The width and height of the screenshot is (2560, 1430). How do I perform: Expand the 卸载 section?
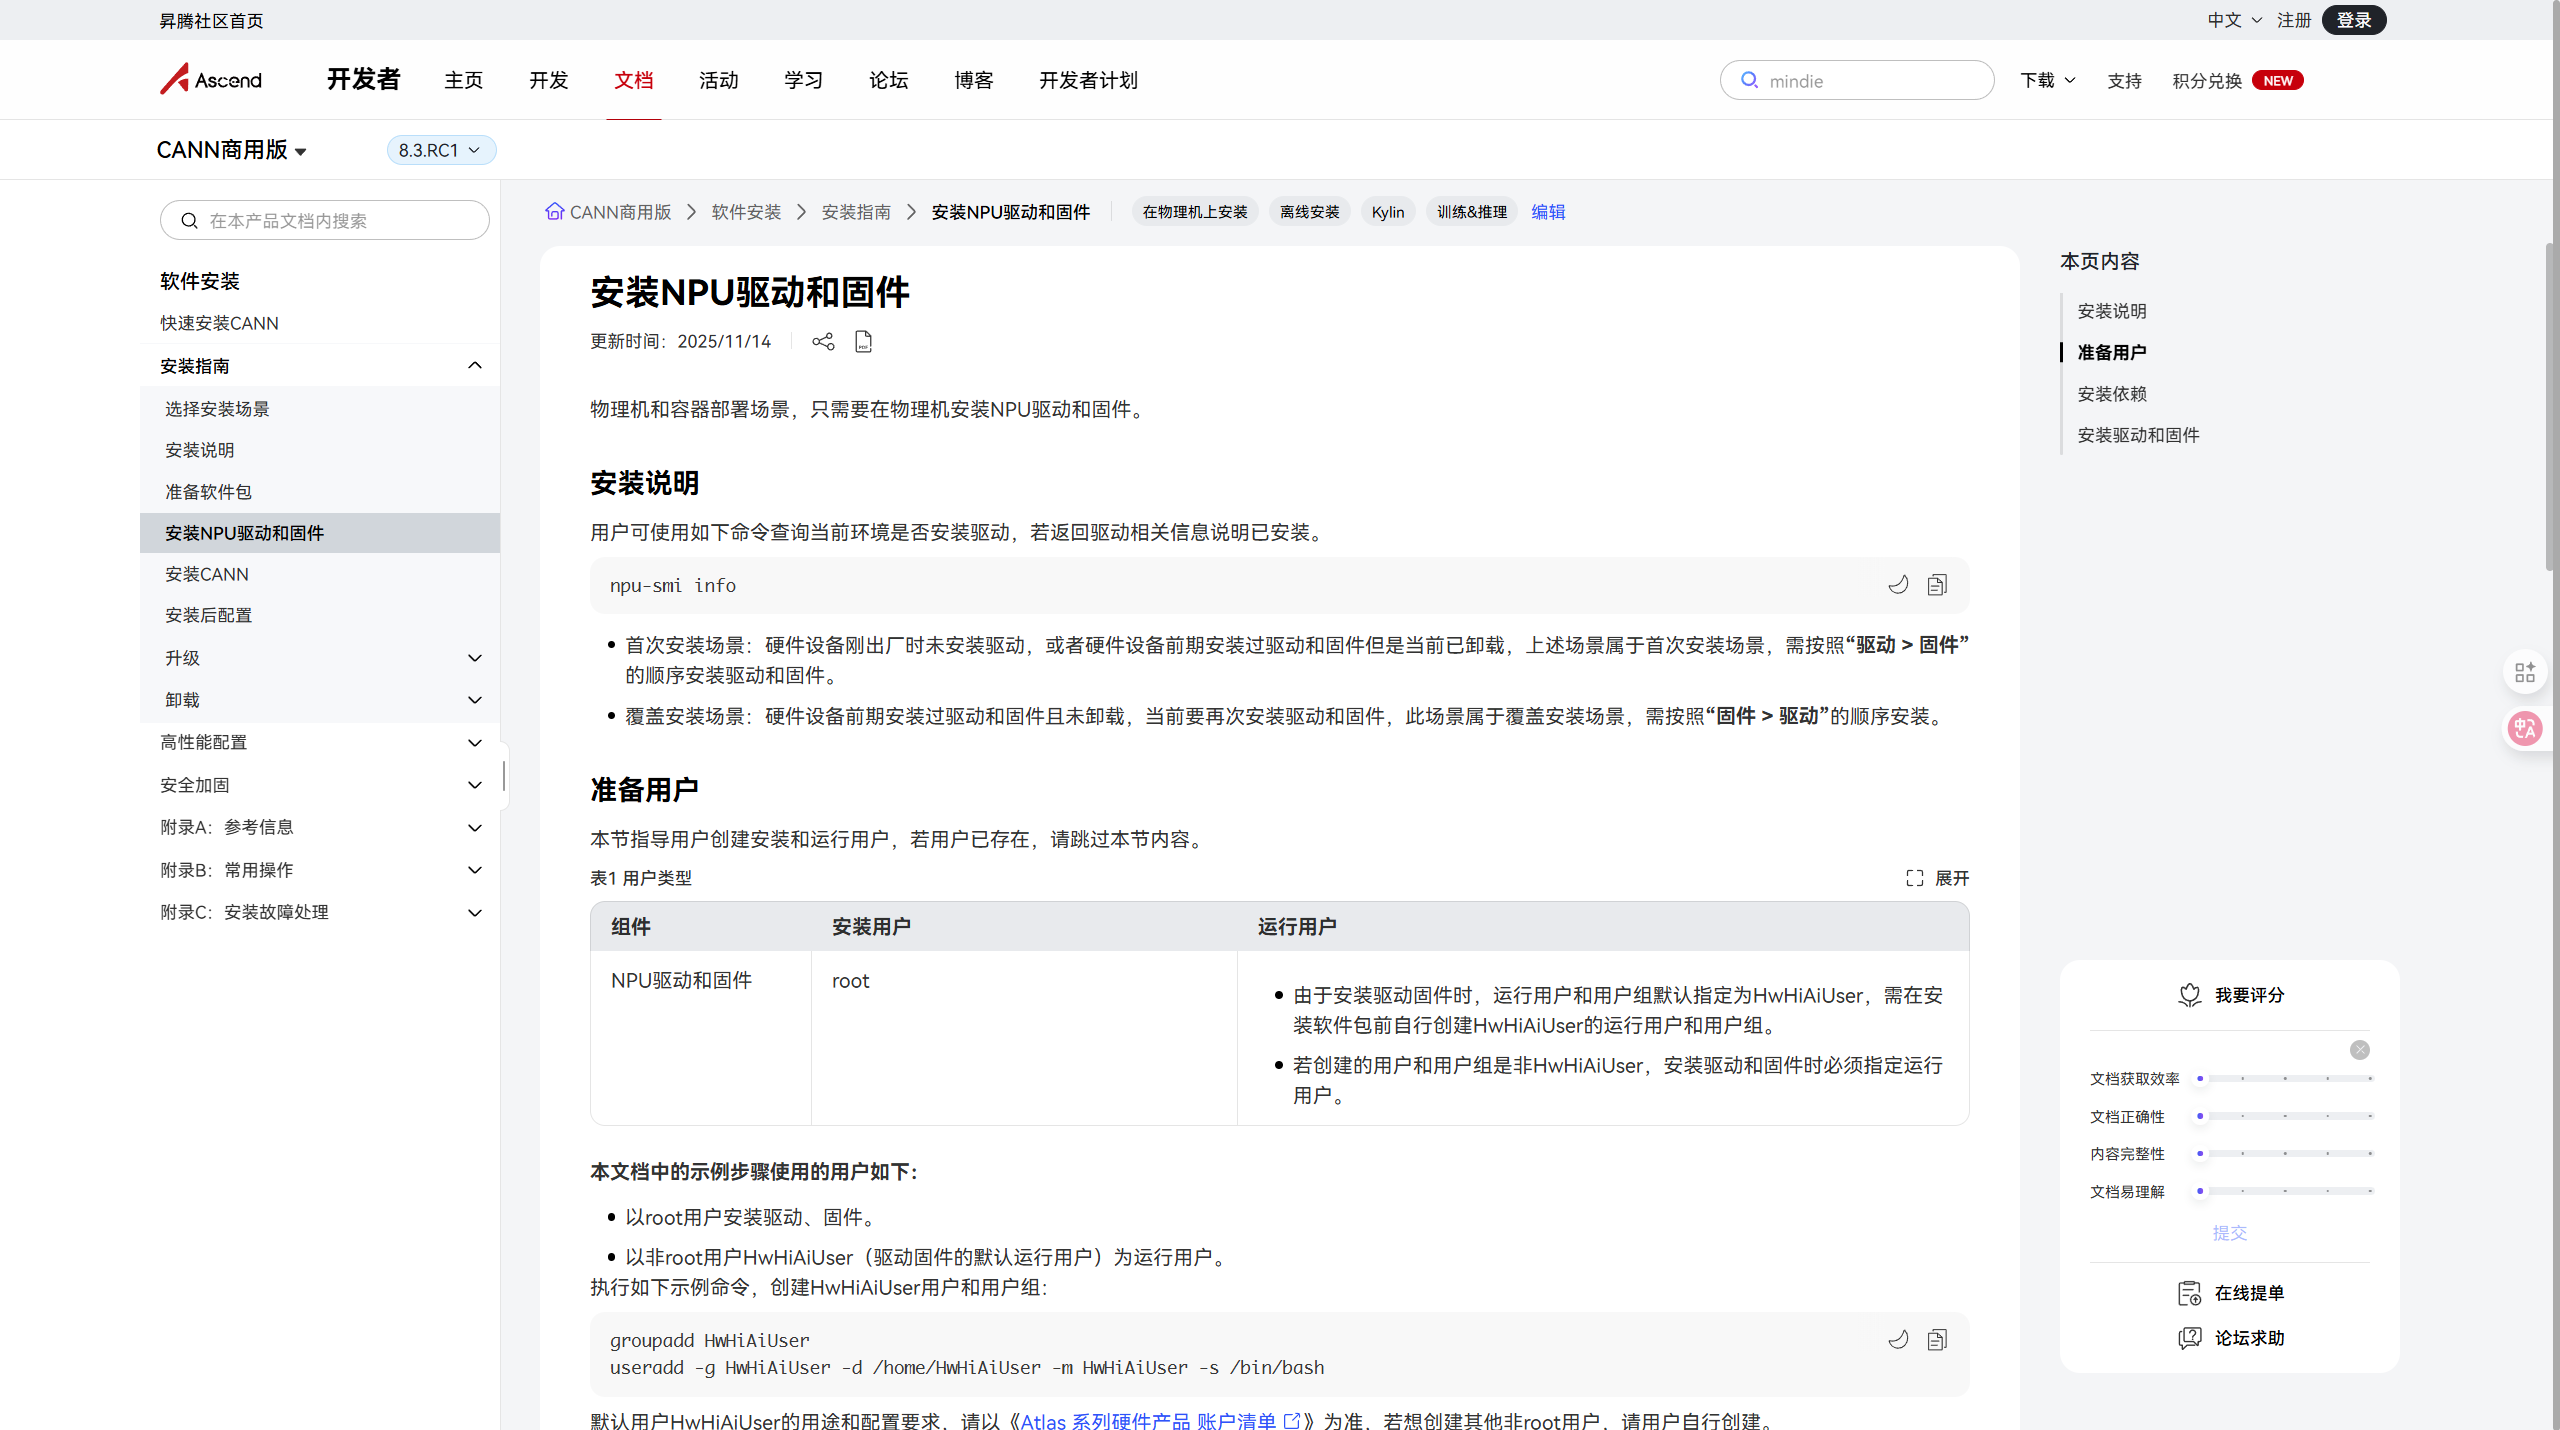tap(475, 700)
